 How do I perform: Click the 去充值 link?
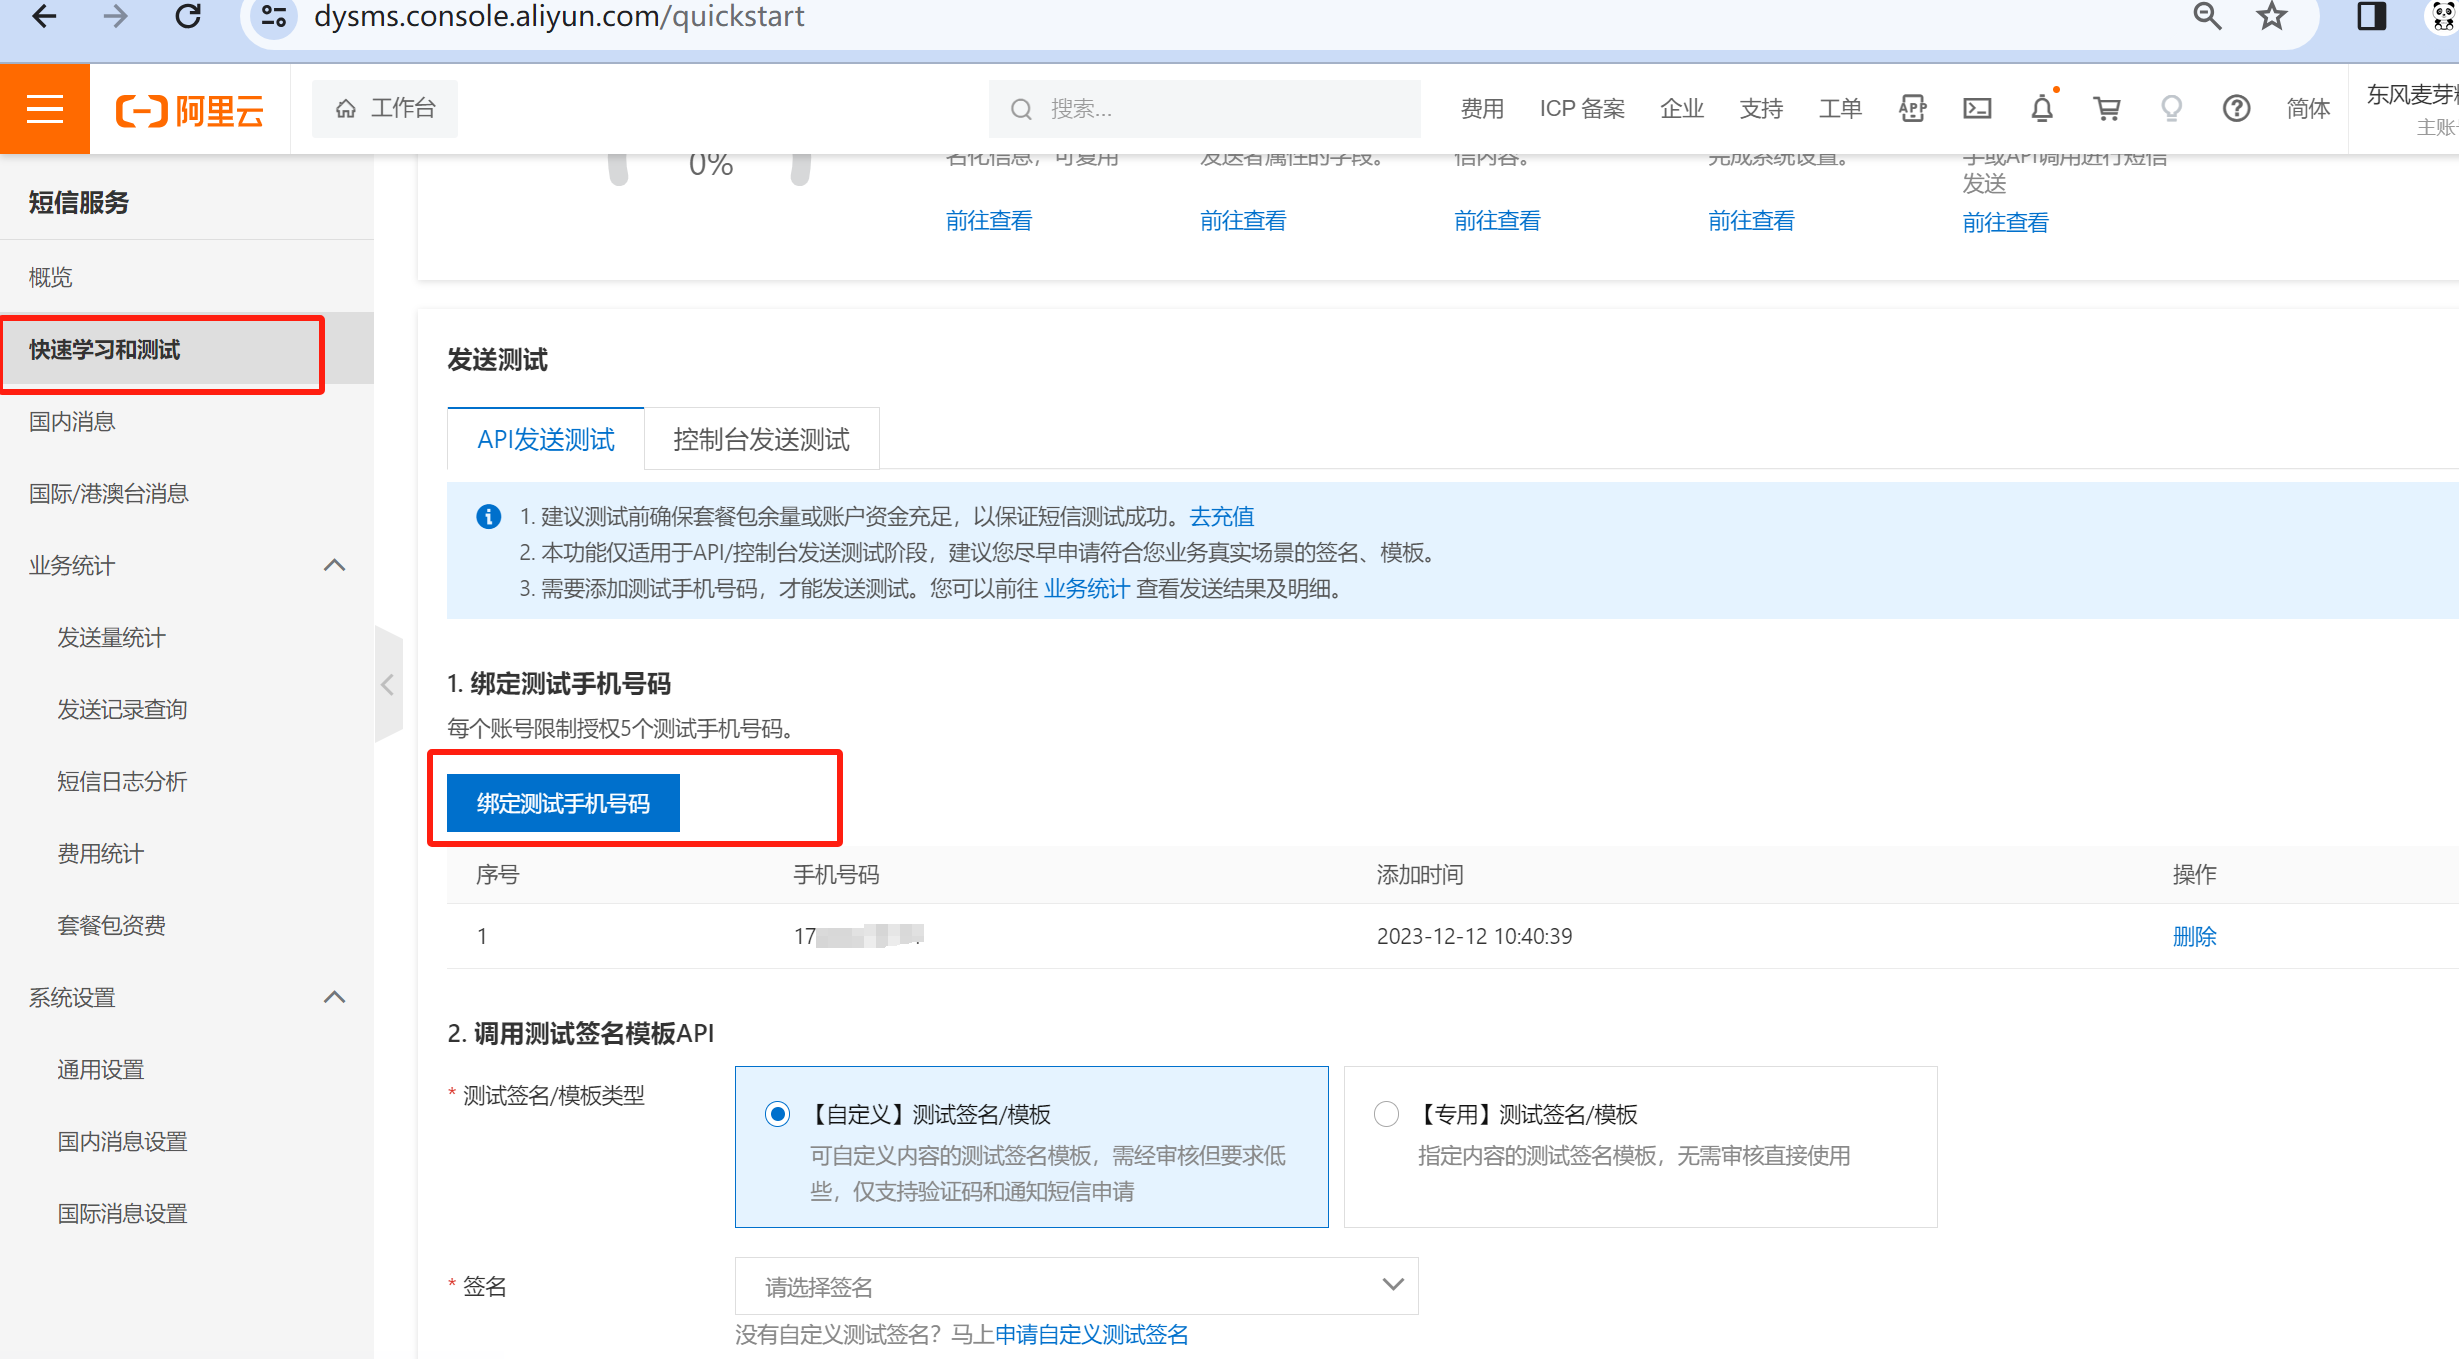click(x=1220, y=516)
